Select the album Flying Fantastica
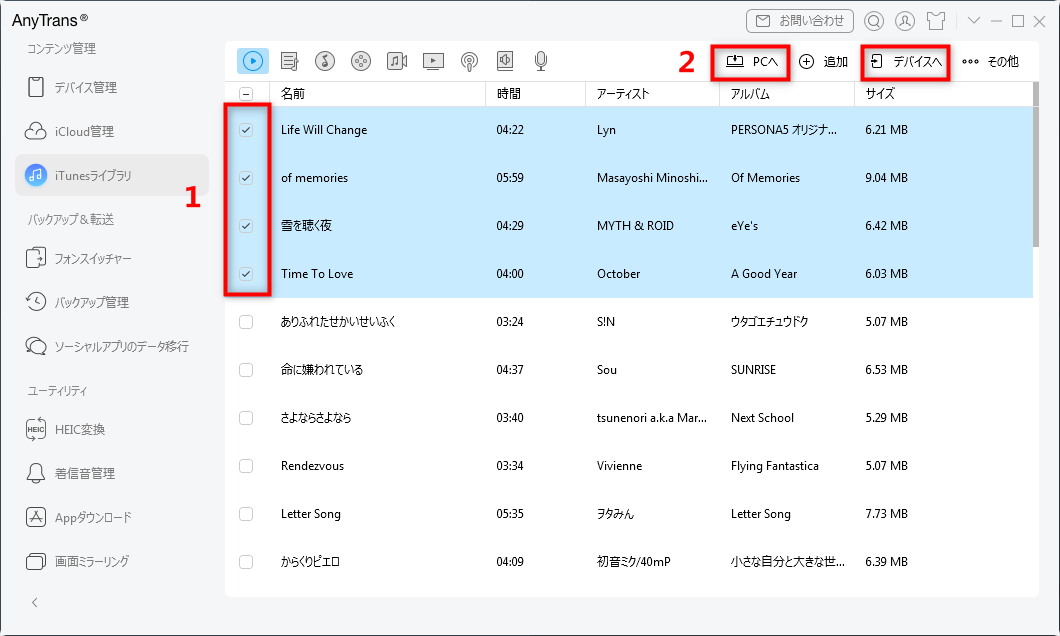Screen dimensions: 1060x636 tap(775, 466)
